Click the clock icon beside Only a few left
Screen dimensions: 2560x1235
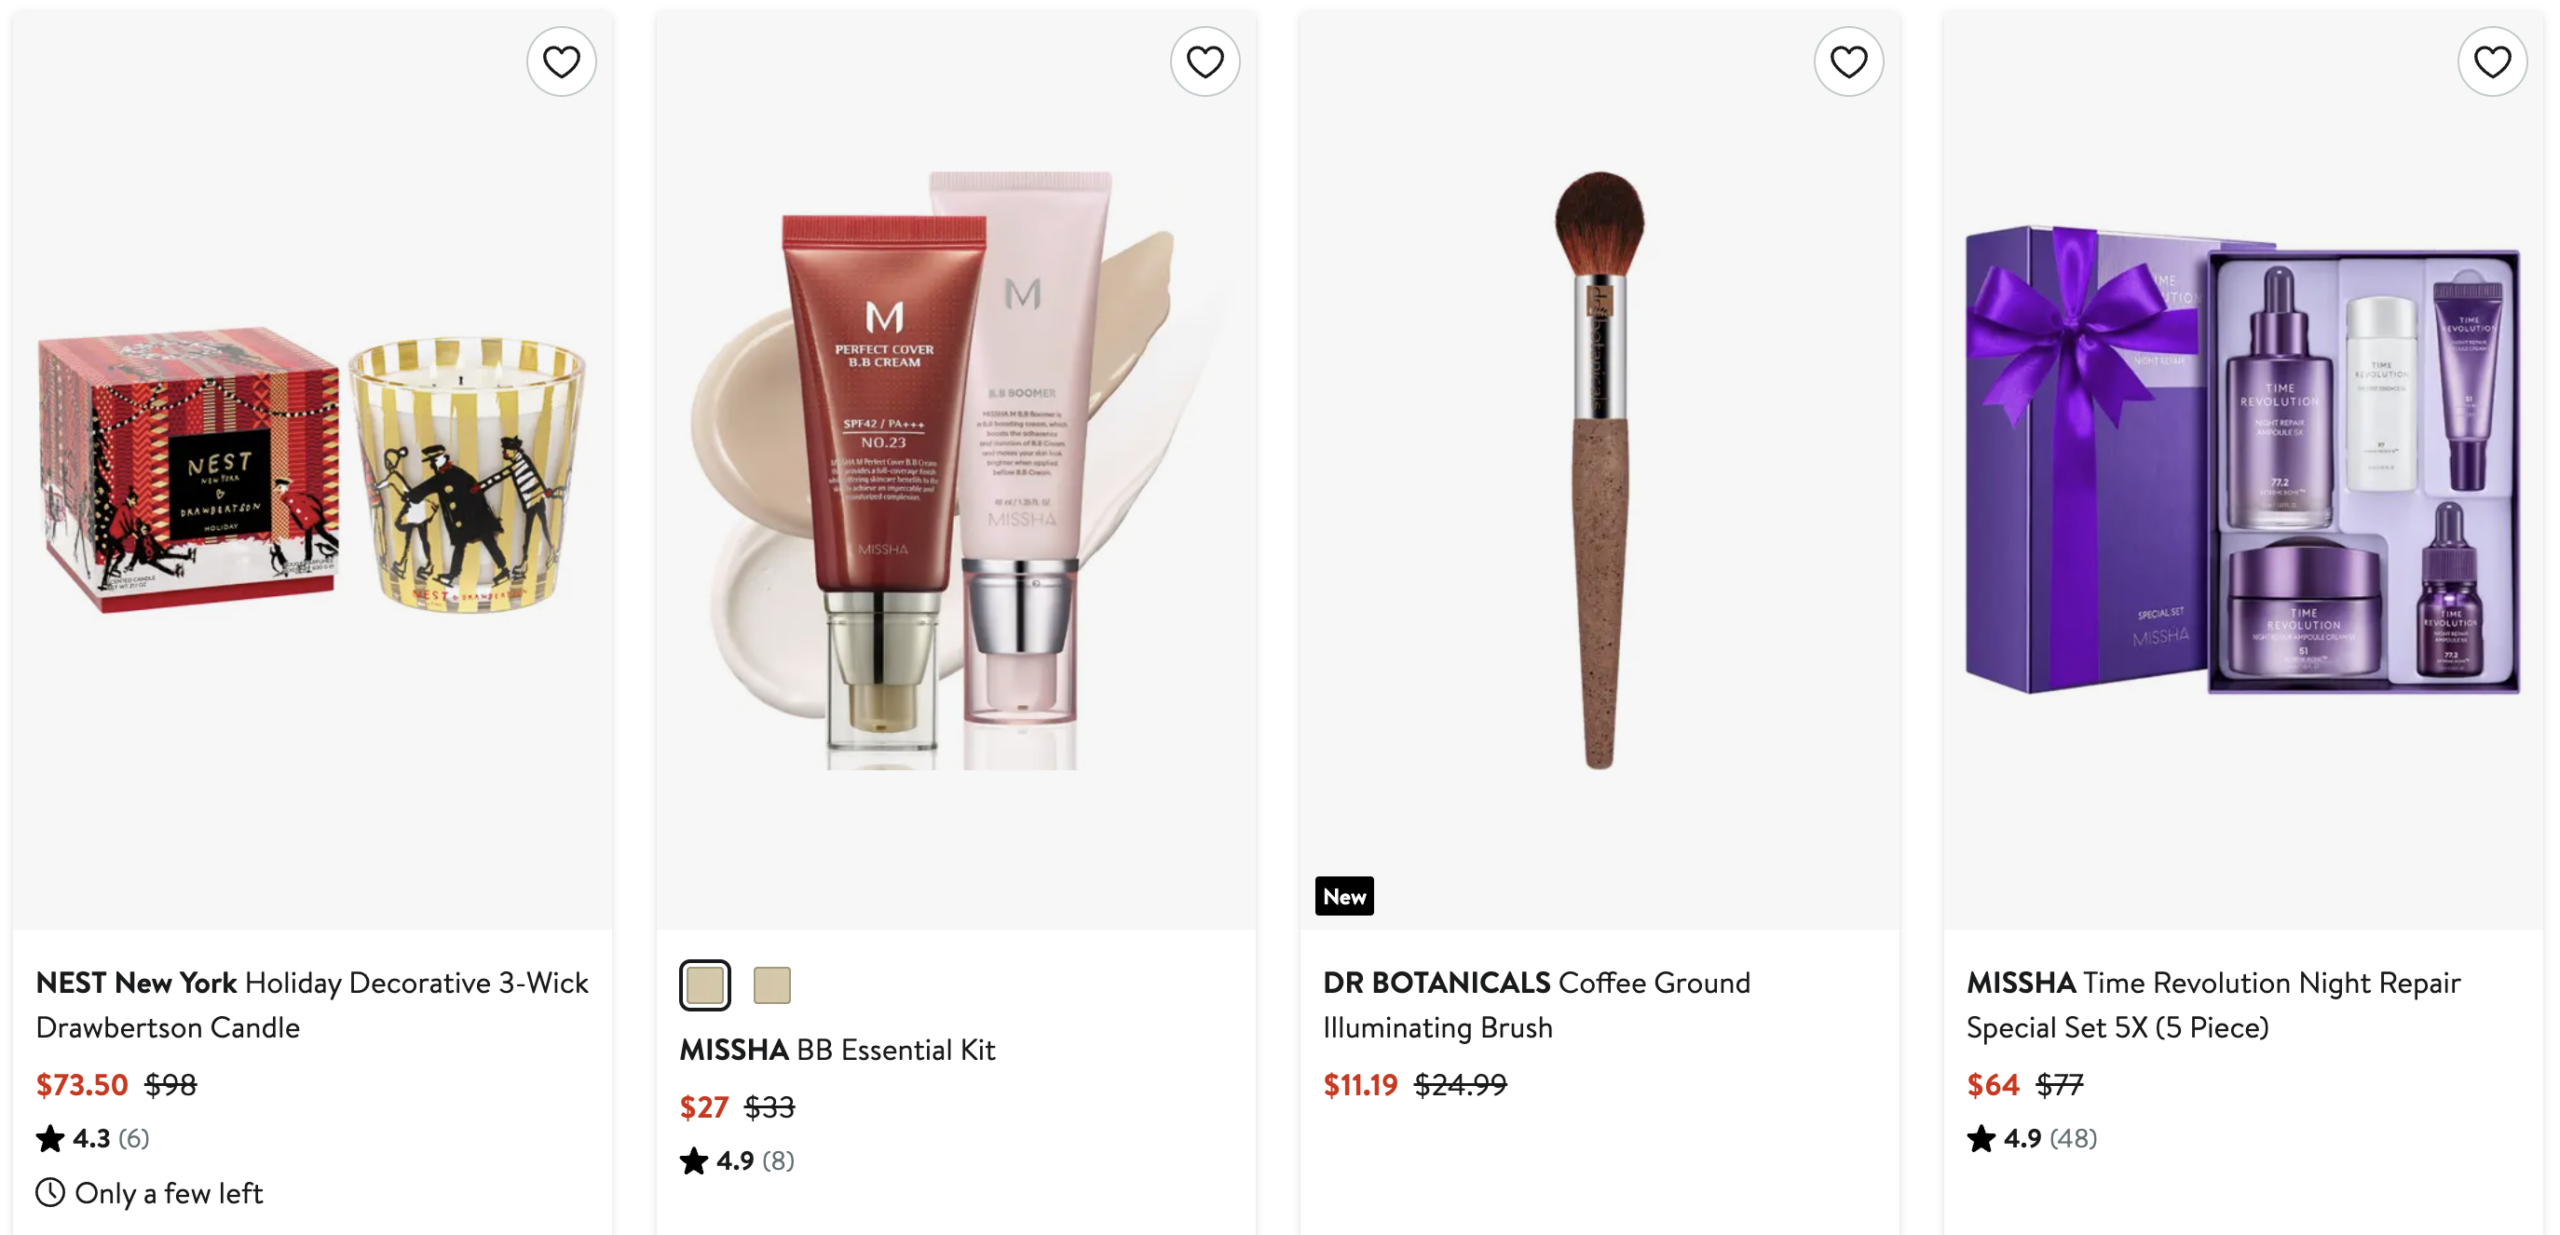coord(50,1192)
